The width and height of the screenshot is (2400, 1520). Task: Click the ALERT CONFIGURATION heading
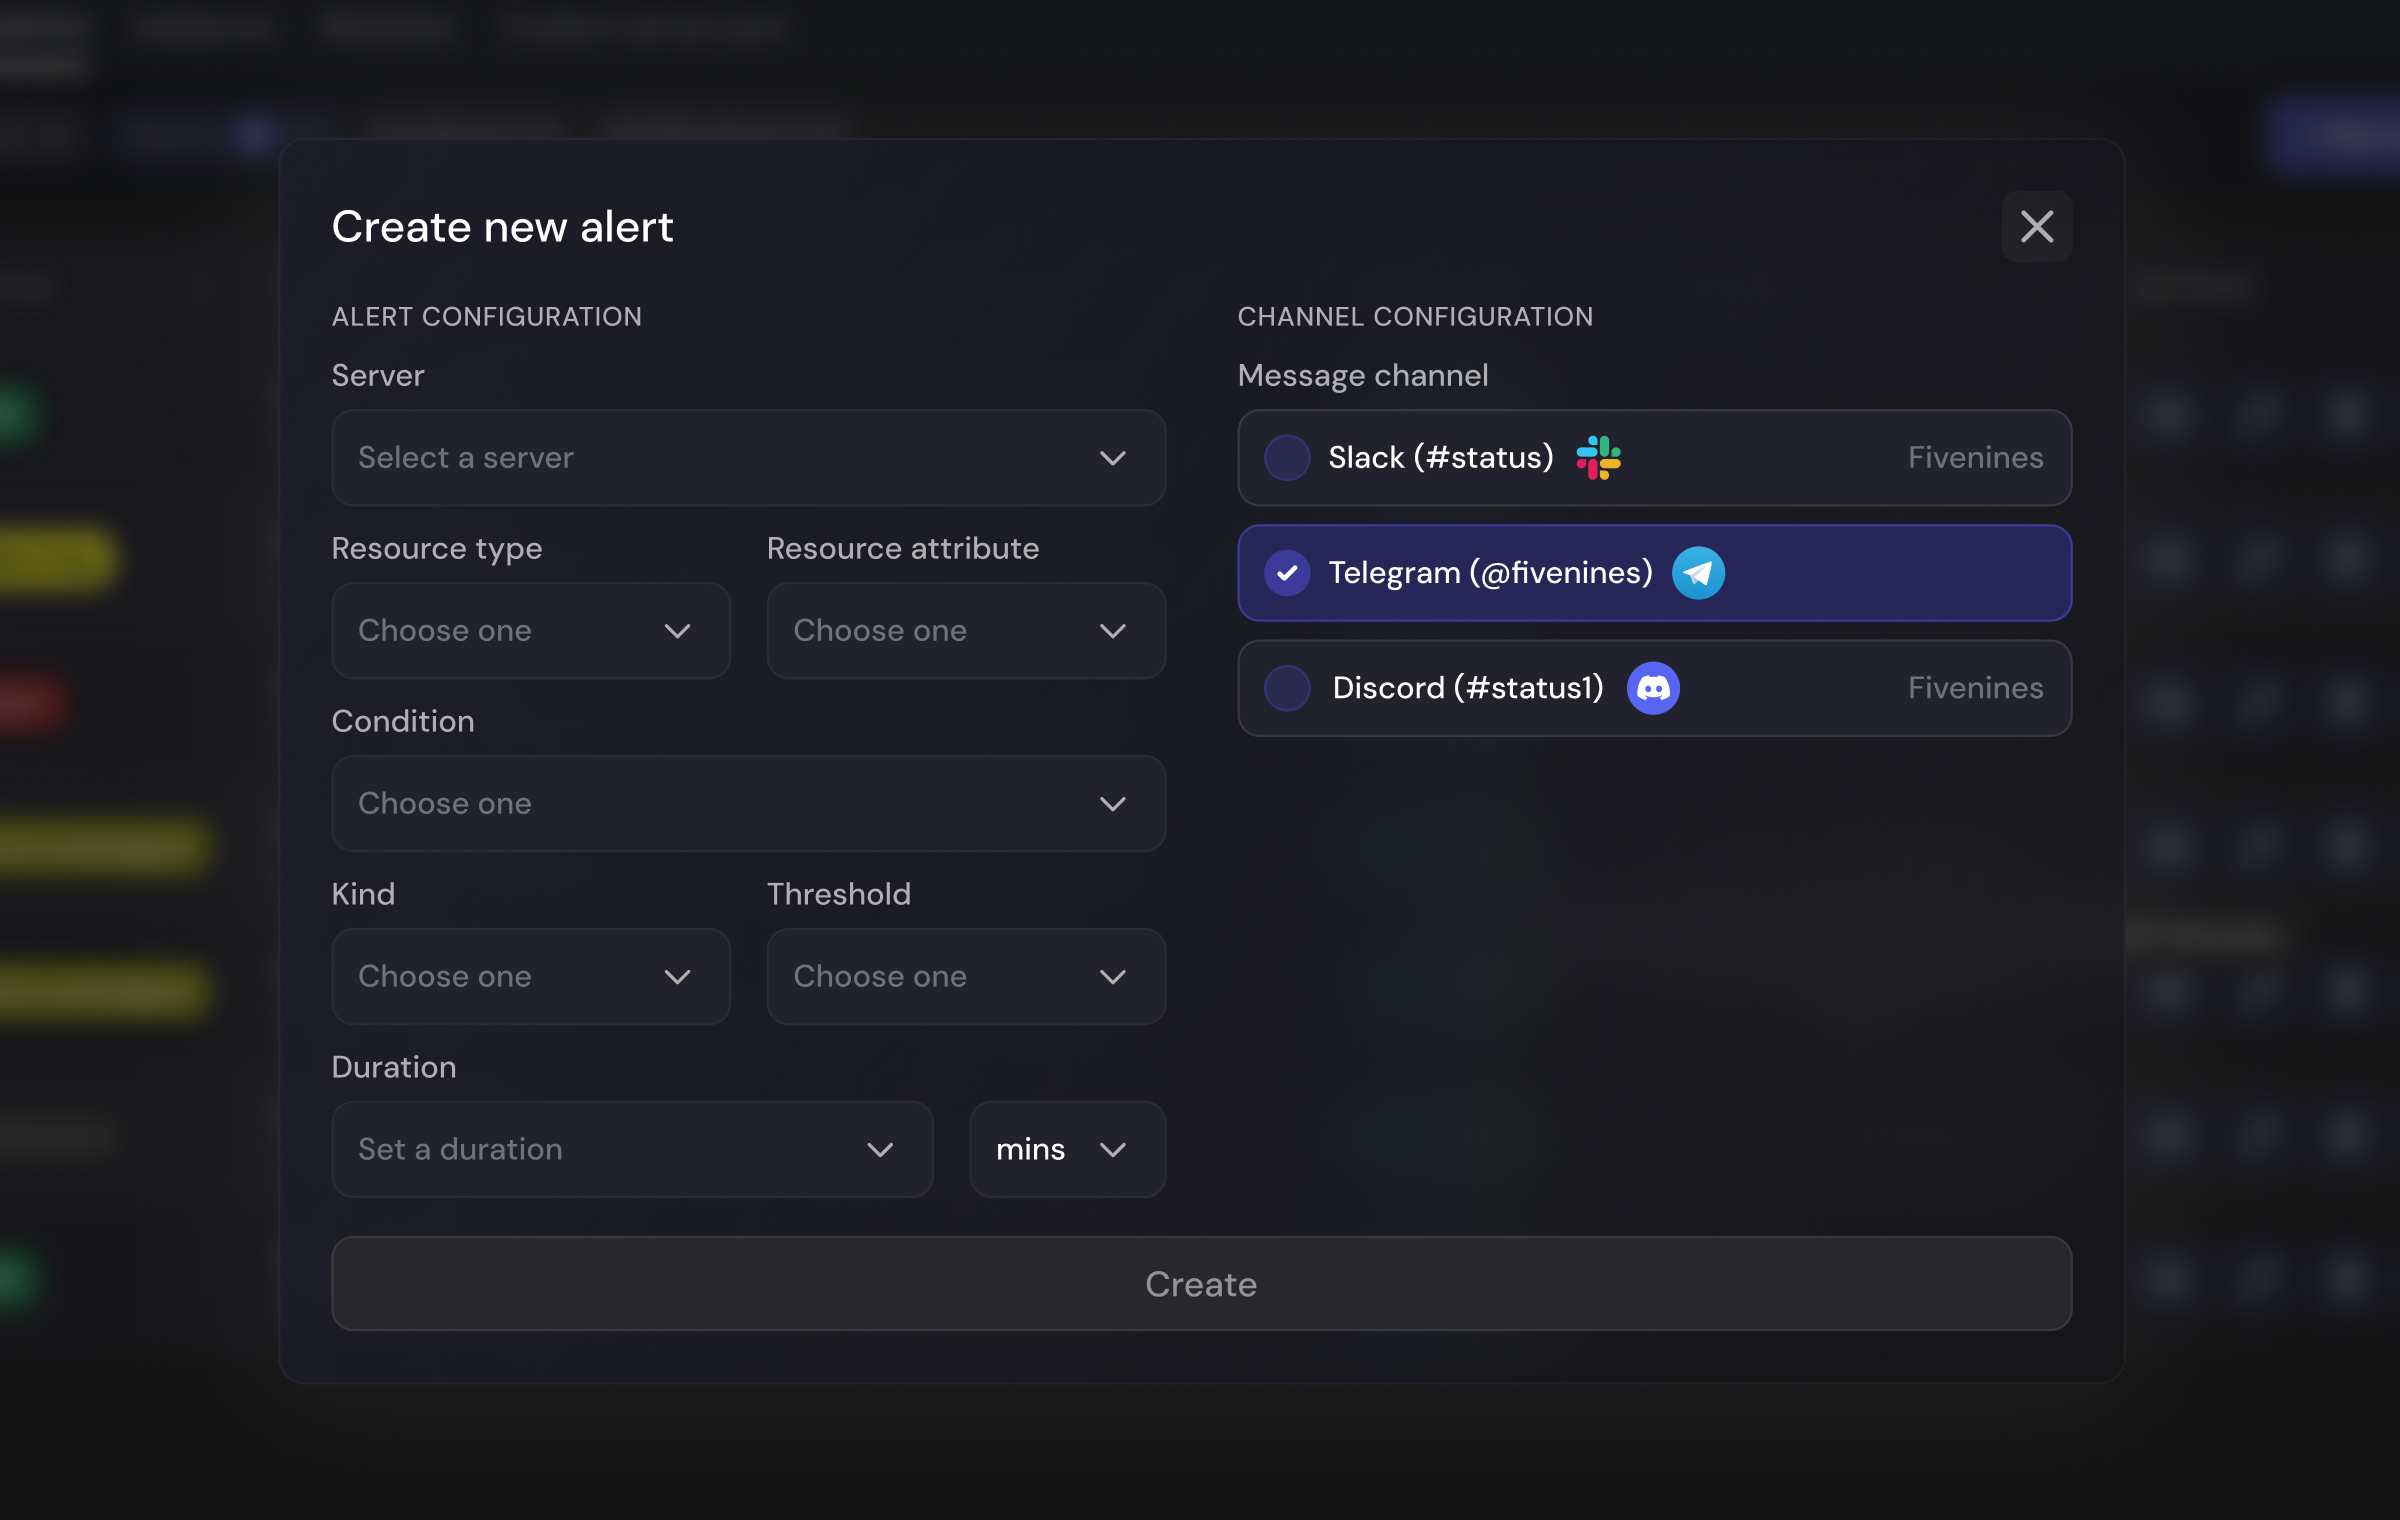click(487, 317)
